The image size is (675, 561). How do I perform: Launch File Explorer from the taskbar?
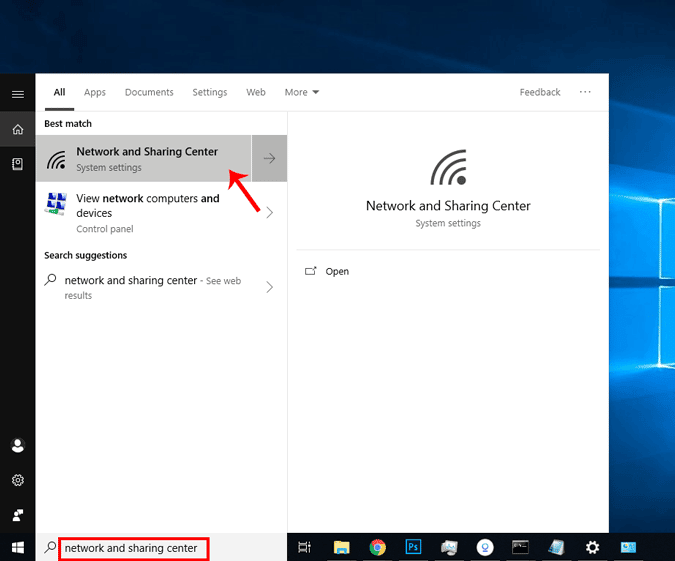click(341, 547)
